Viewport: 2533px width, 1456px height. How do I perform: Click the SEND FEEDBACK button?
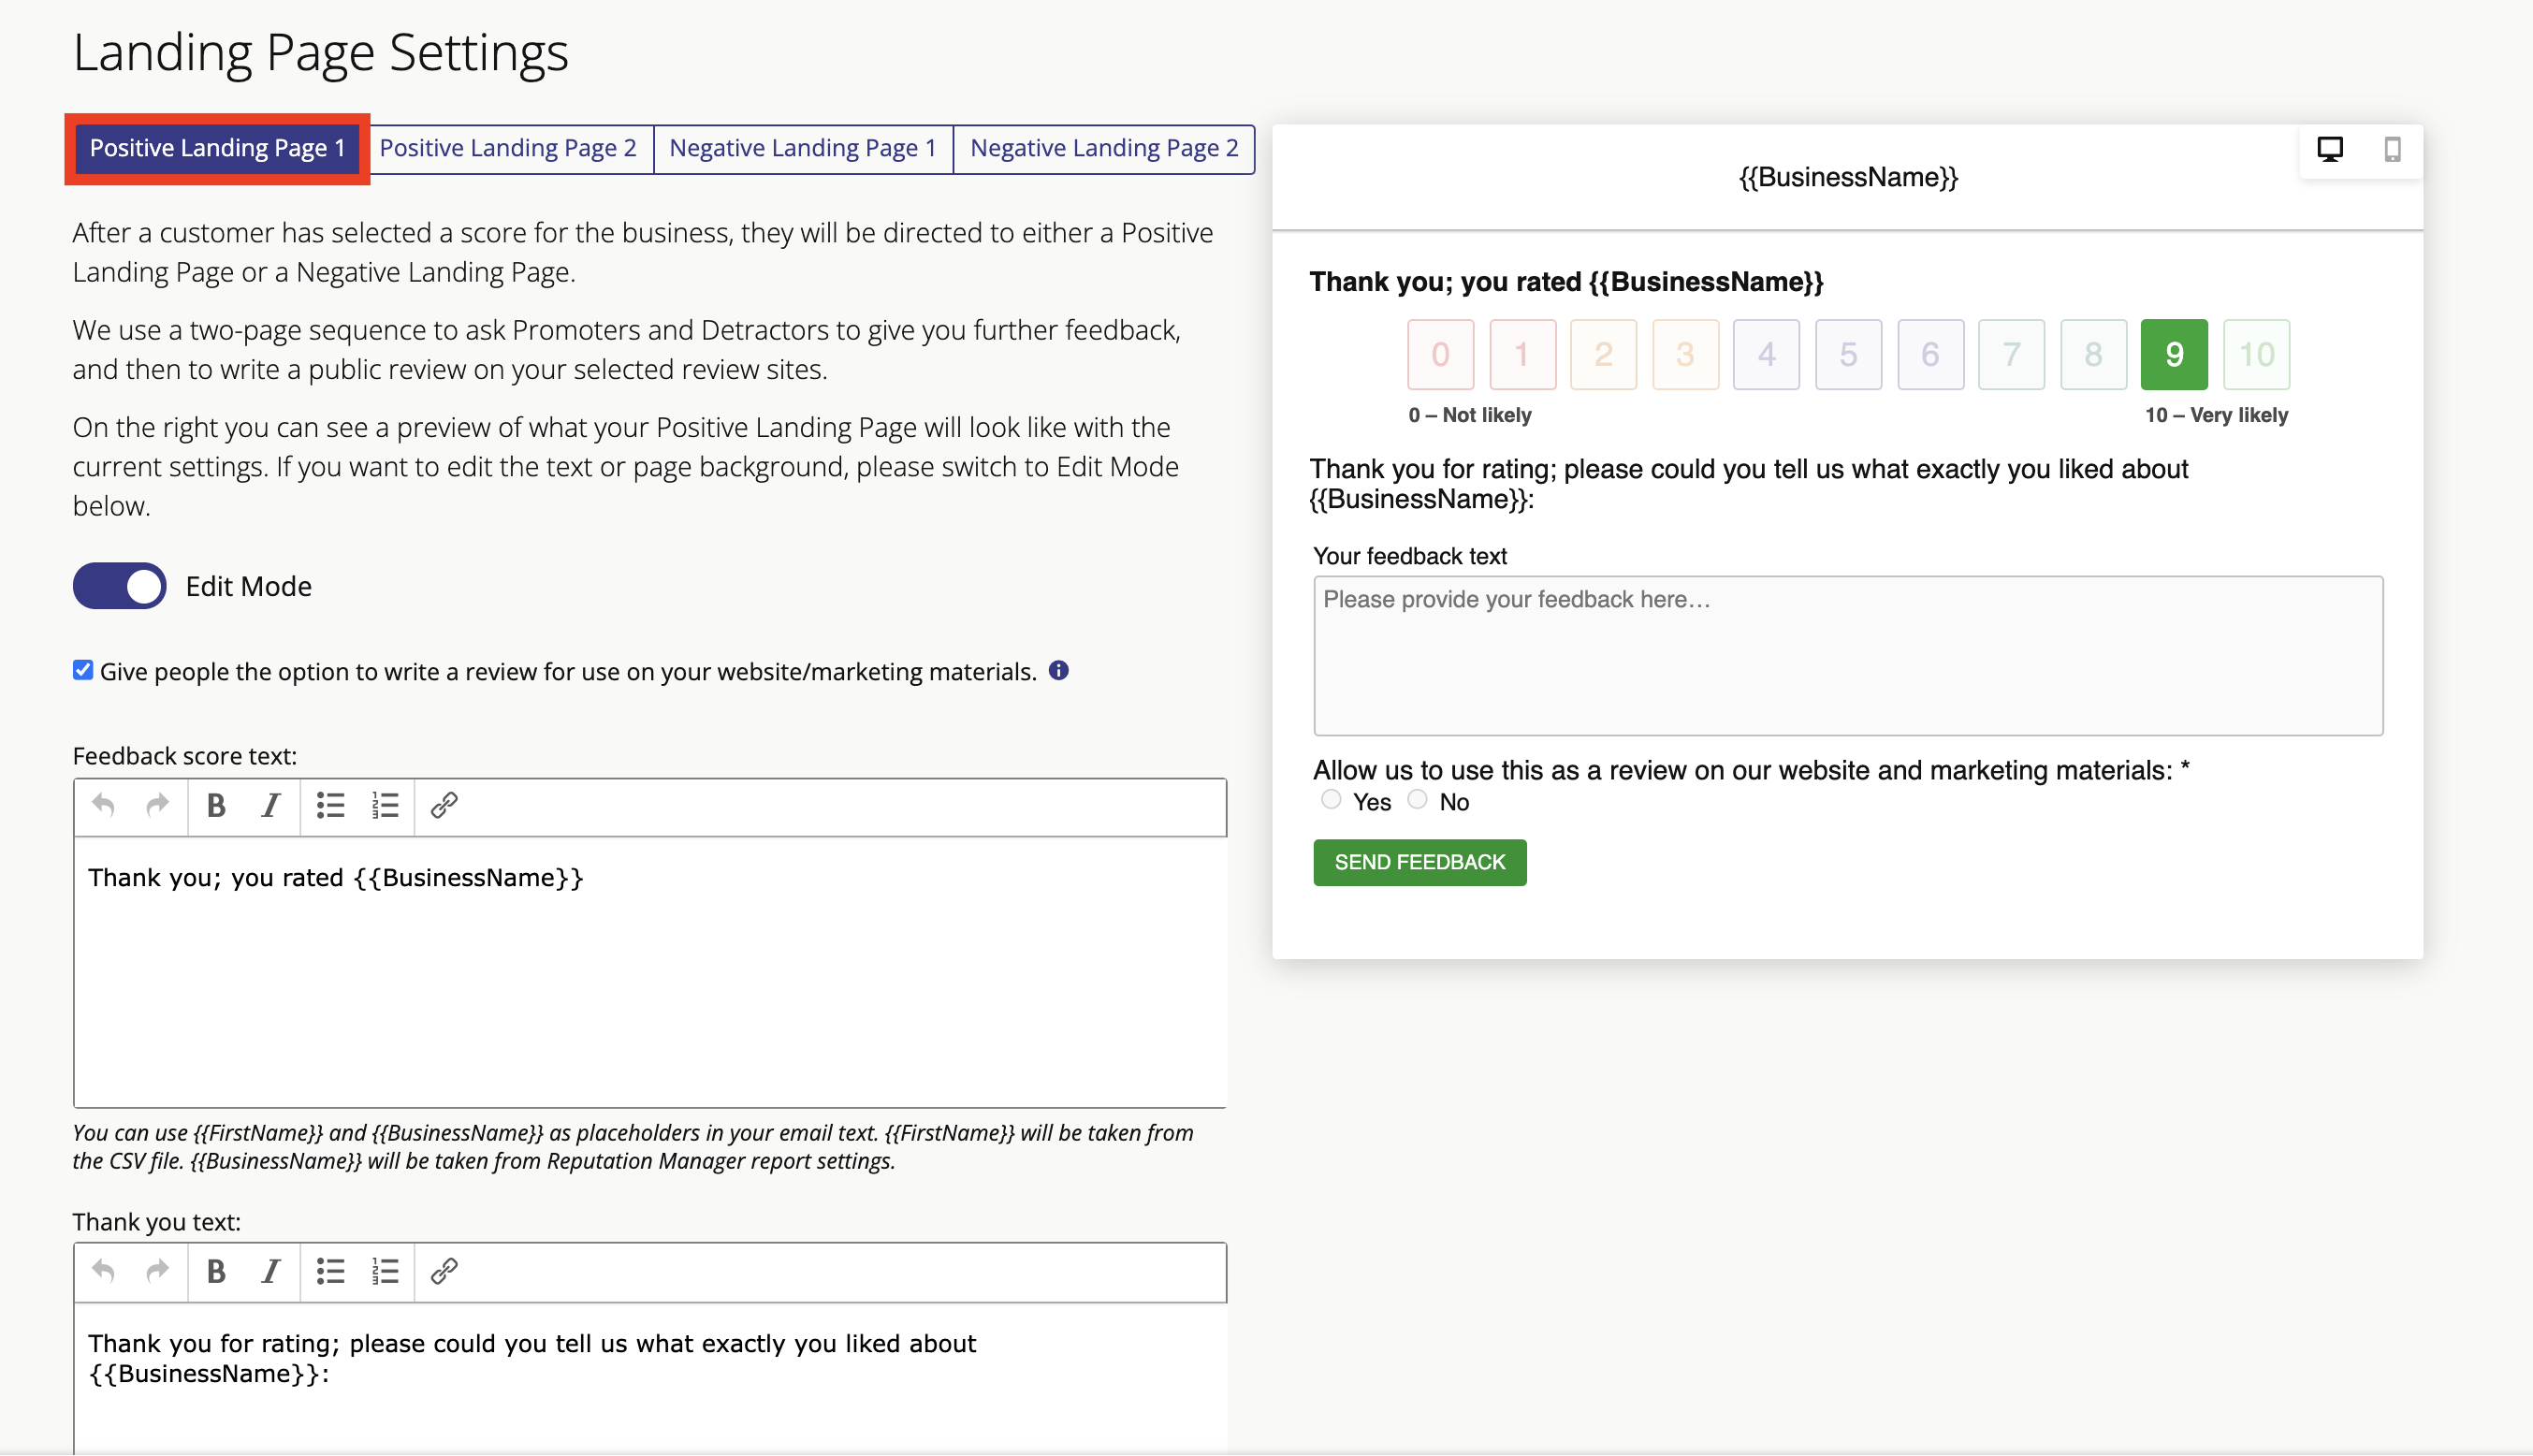(x=1420, y=863)
